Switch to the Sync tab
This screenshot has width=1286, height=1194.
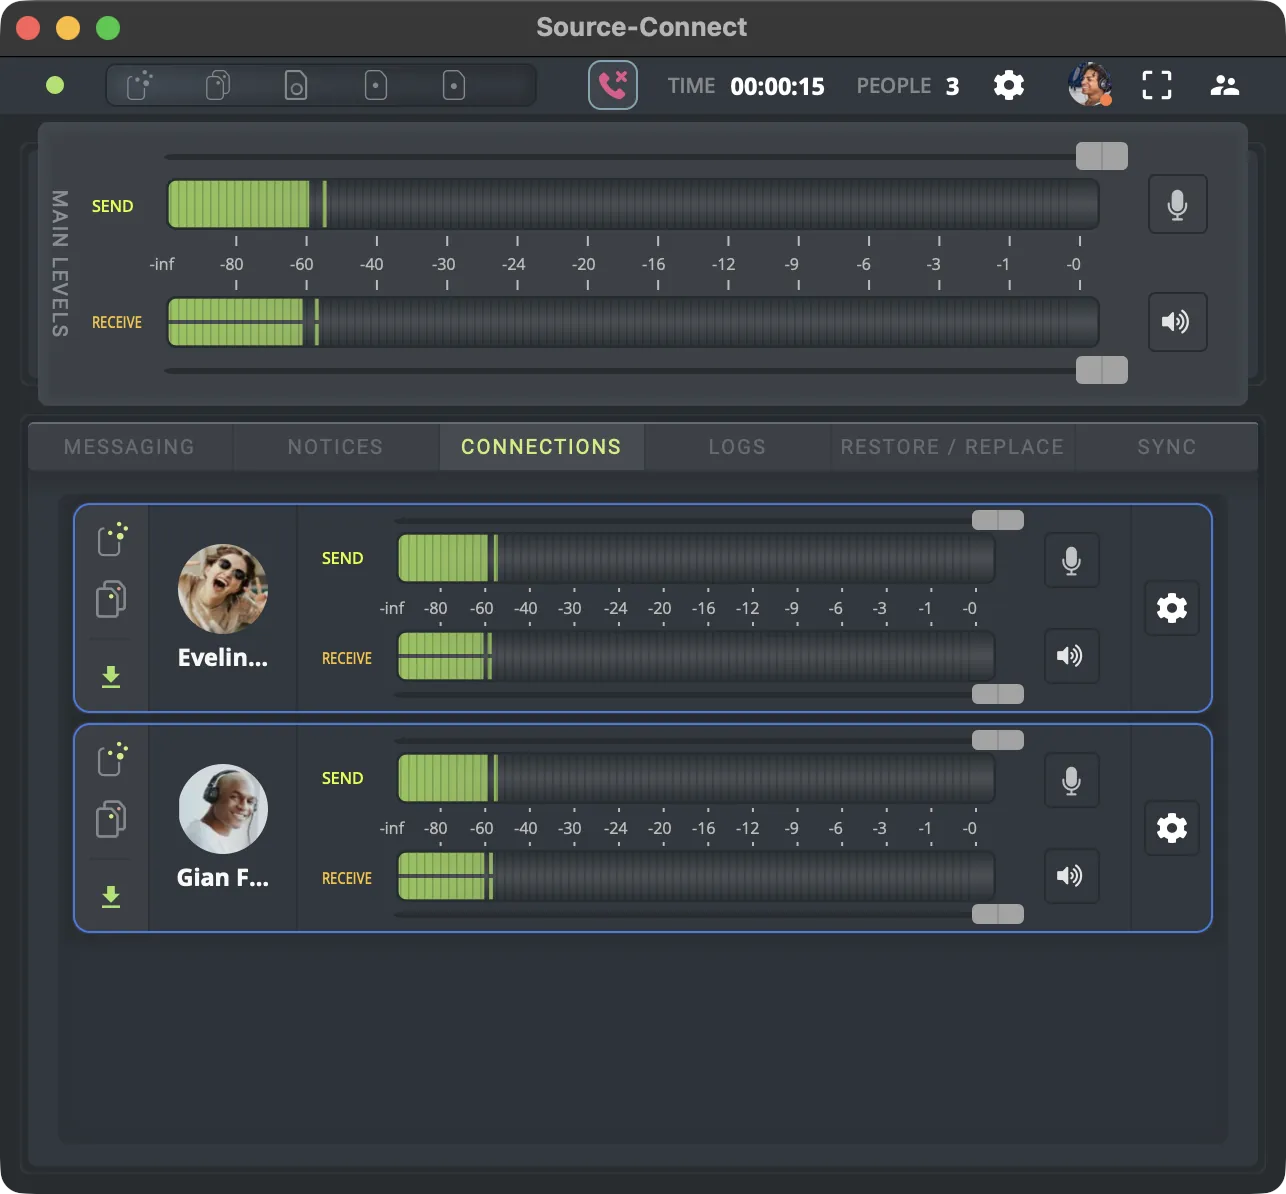1167,447
